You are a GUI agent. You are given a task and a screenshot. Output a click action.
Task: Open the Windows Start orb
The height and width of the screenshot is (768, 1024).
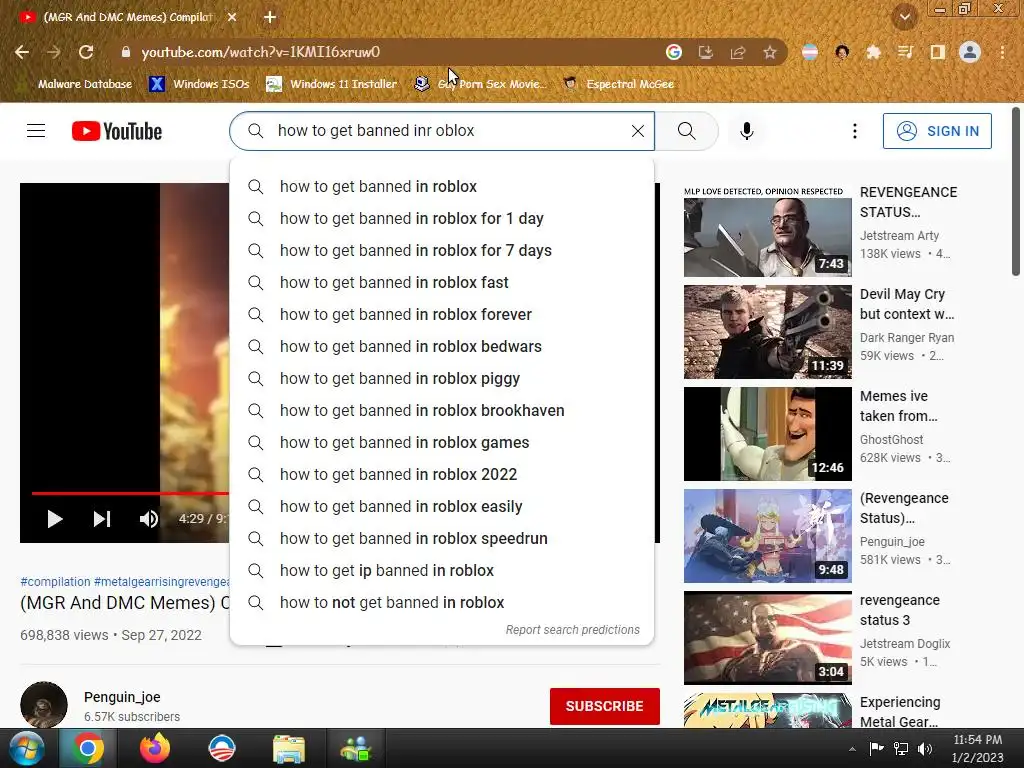point(27,748)
